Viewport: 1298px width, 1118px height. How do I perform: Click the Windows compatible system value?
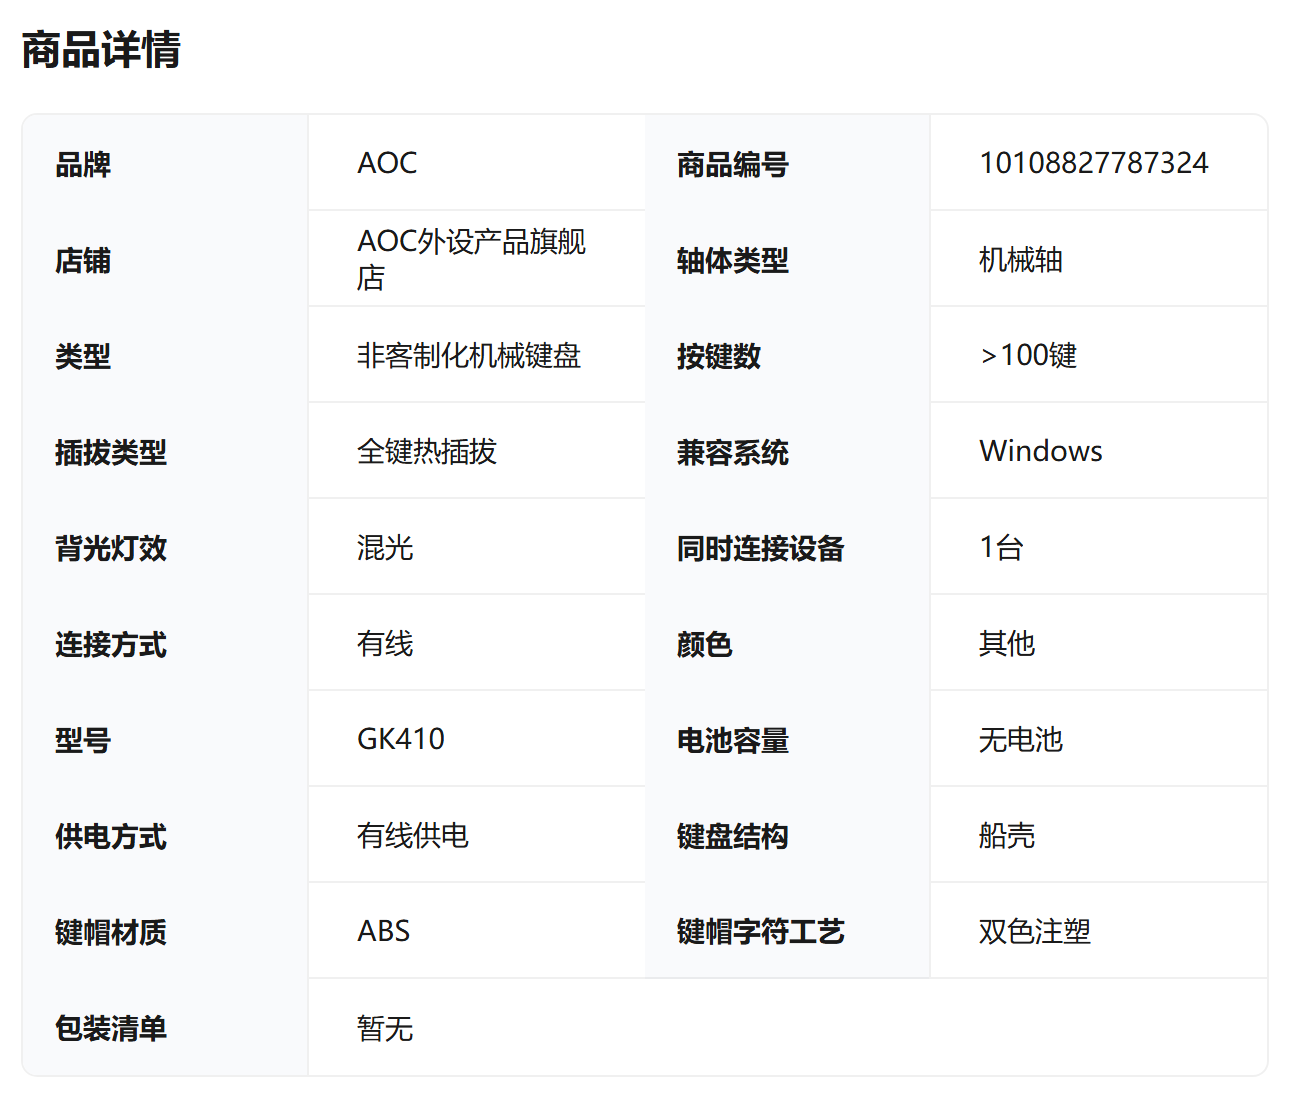[x=1040, y=452]
